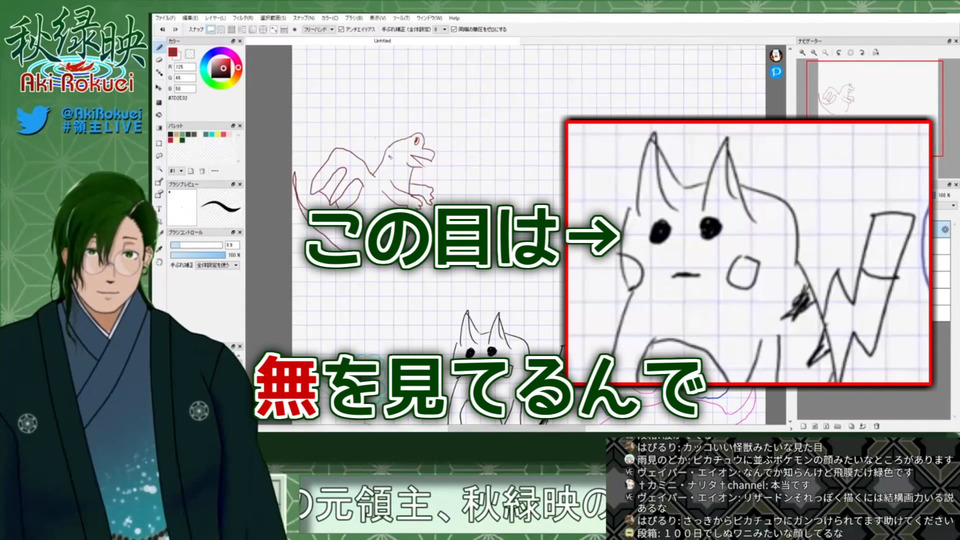
Task: Open the フィルタ menu
Action: tap(243, 18)
